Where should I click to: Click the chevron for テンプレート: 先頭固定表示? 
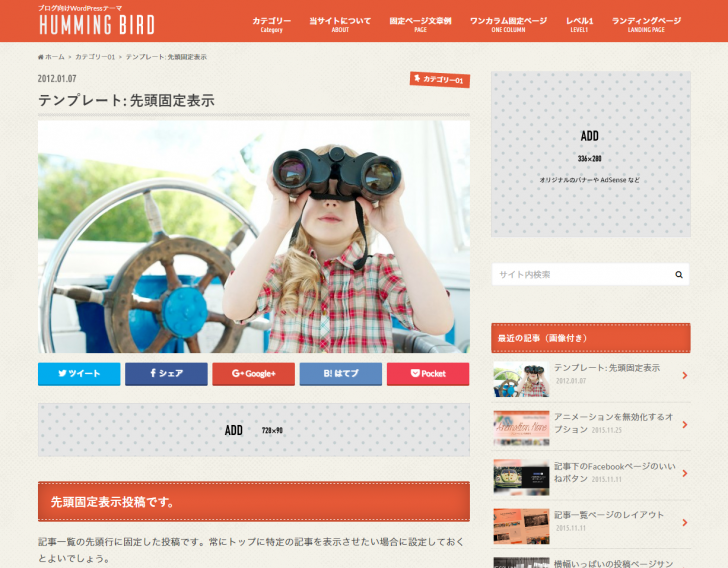pyautogui.click(x=685, y=375)
